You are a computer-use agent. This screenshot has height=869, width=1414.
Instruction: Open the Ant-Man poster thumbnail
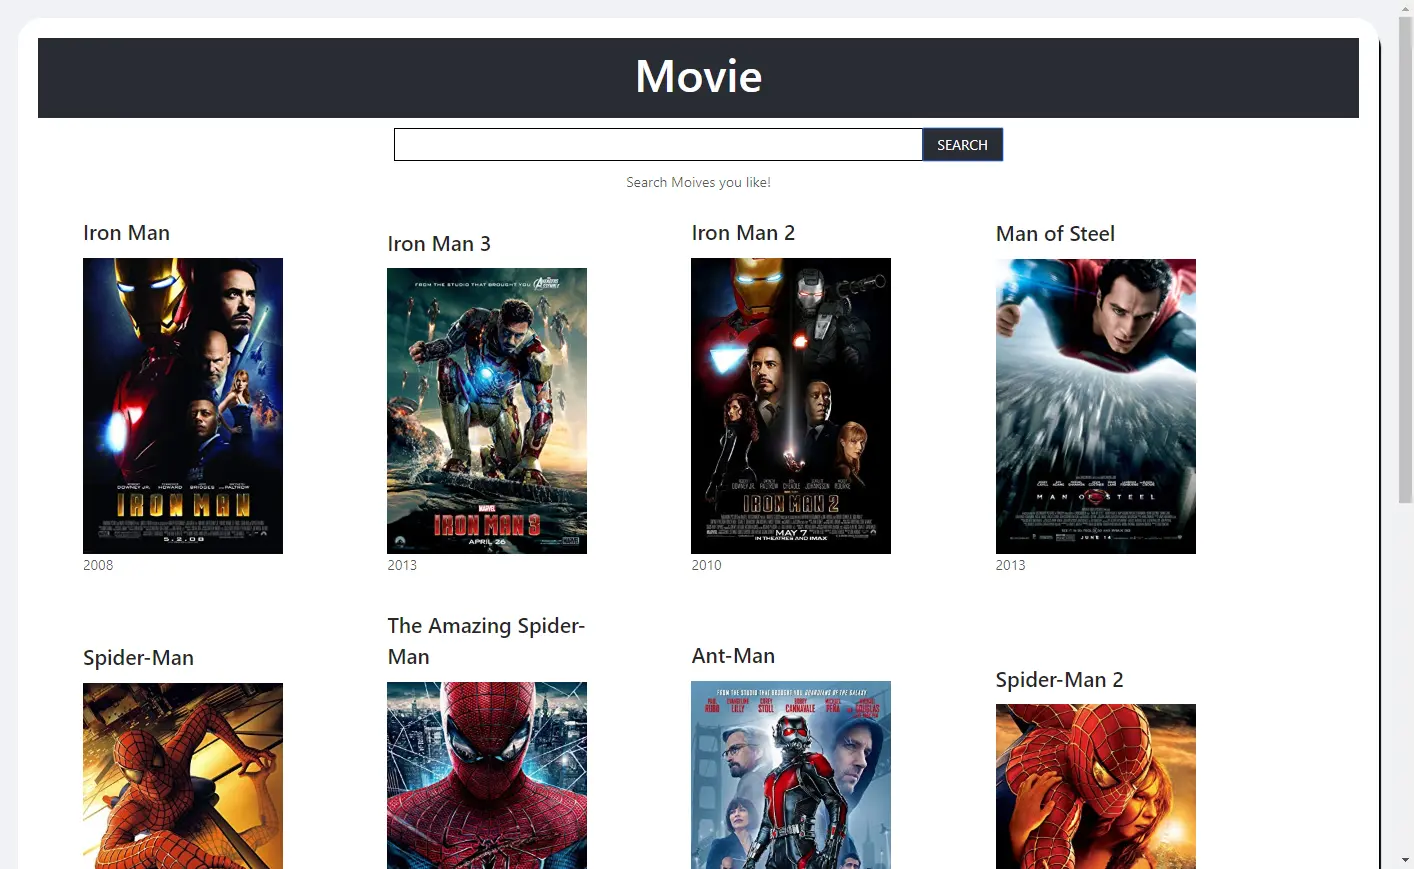[x=791, y=775]
